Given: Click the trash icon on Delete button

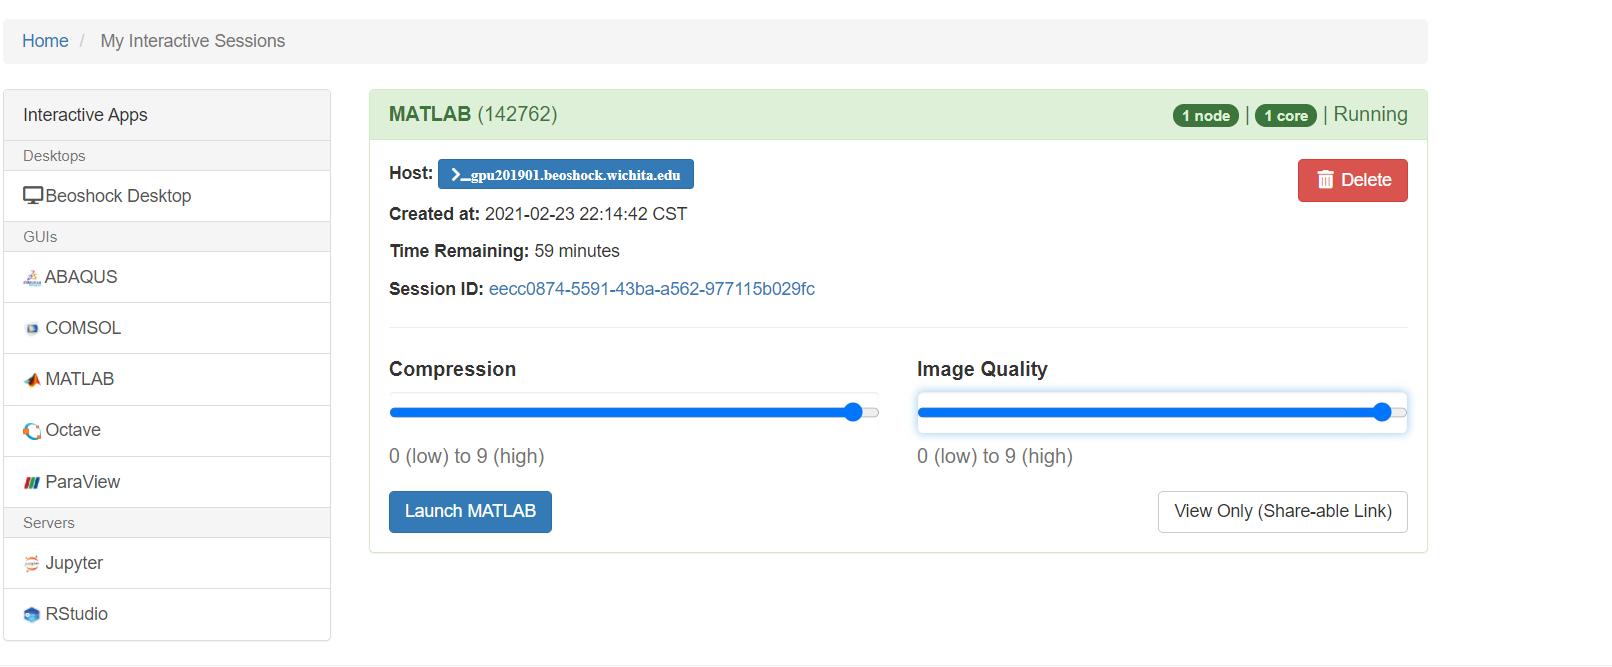Looking at the screenshot, I should (x=1326, y=180).
